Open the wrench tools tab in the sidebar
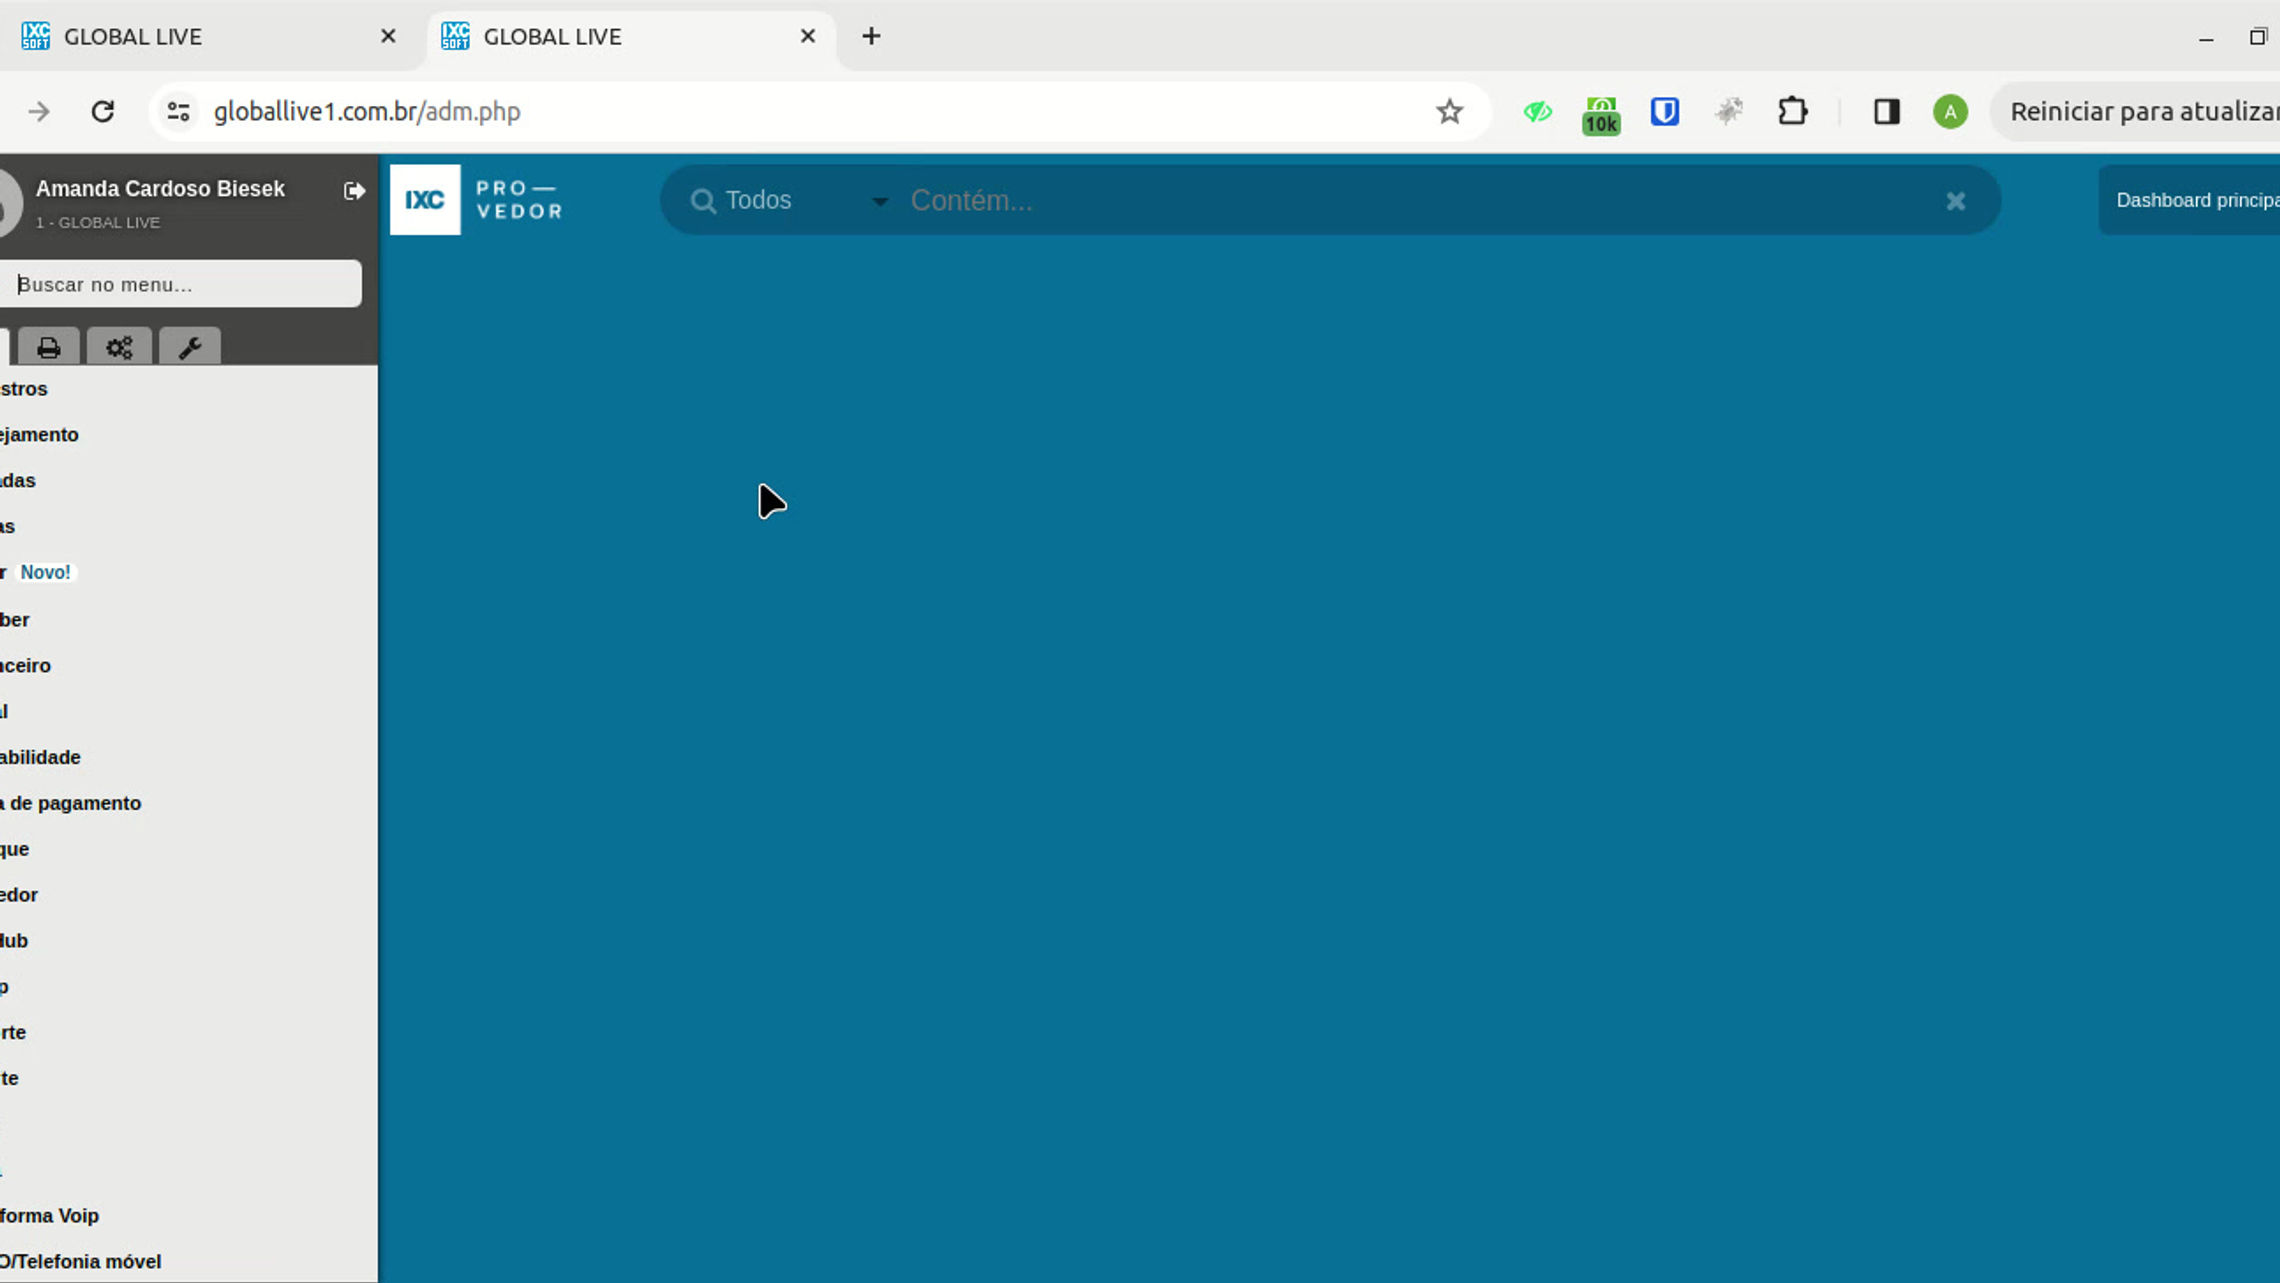Viewport: 2280px width, 1283px height. [189, 347]
